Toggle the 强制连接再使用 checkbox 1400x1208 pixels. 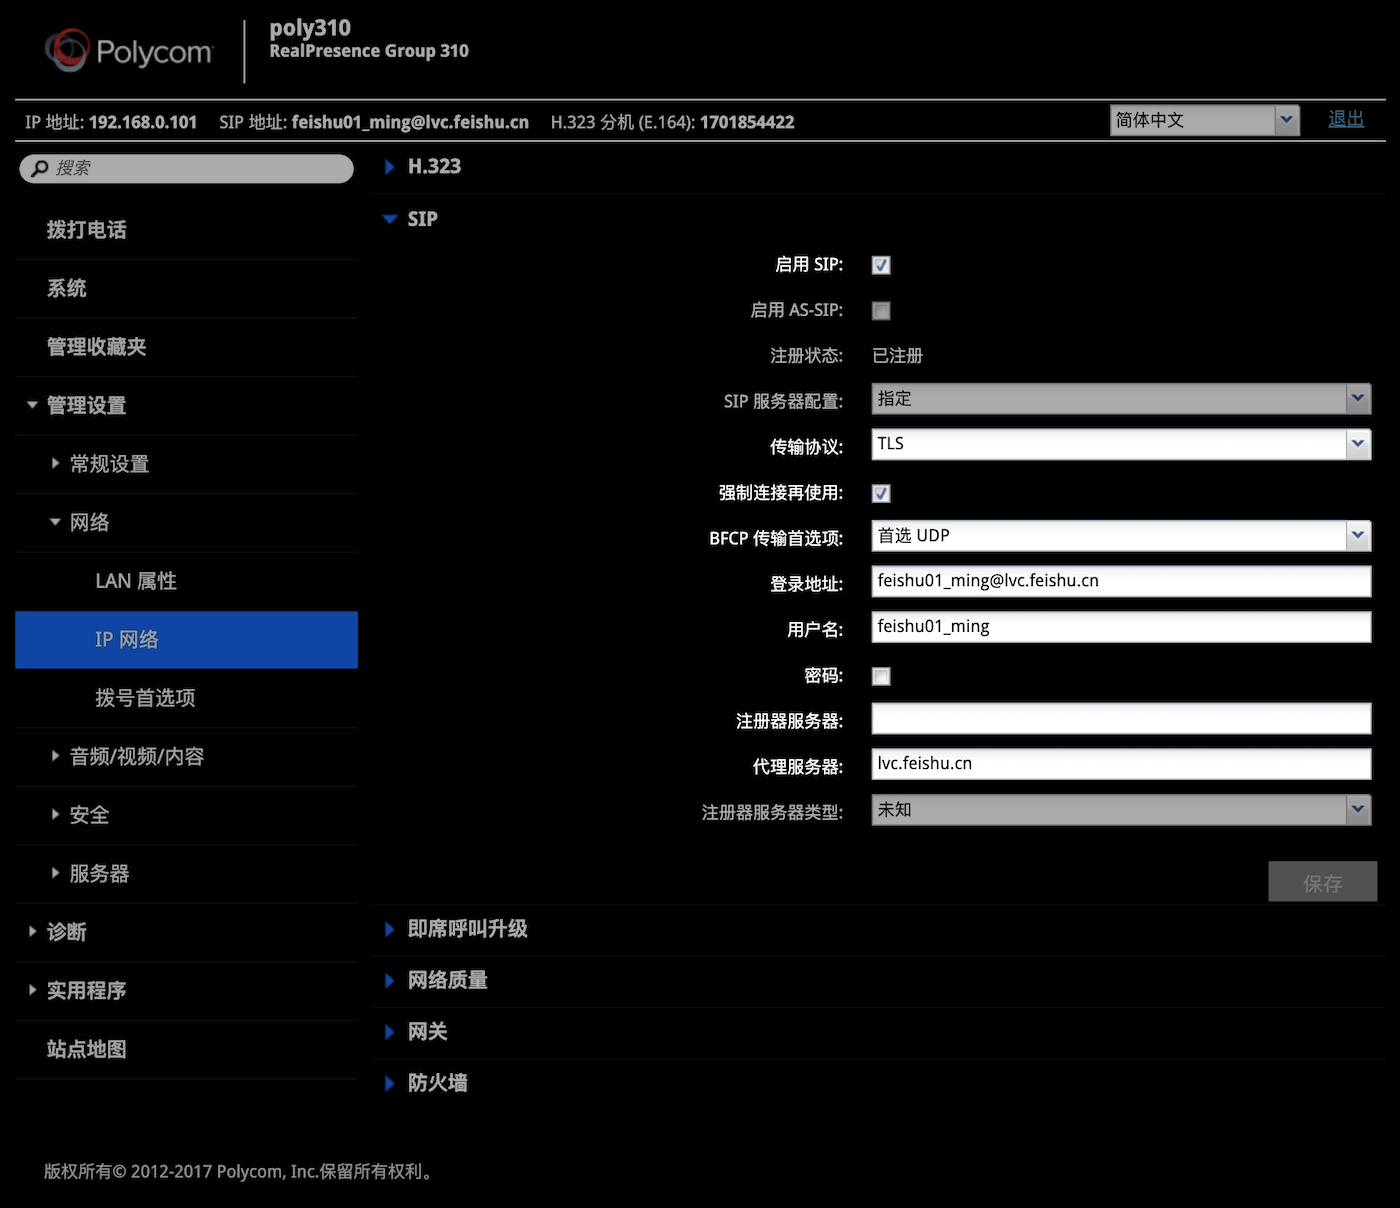coord(881,493)
